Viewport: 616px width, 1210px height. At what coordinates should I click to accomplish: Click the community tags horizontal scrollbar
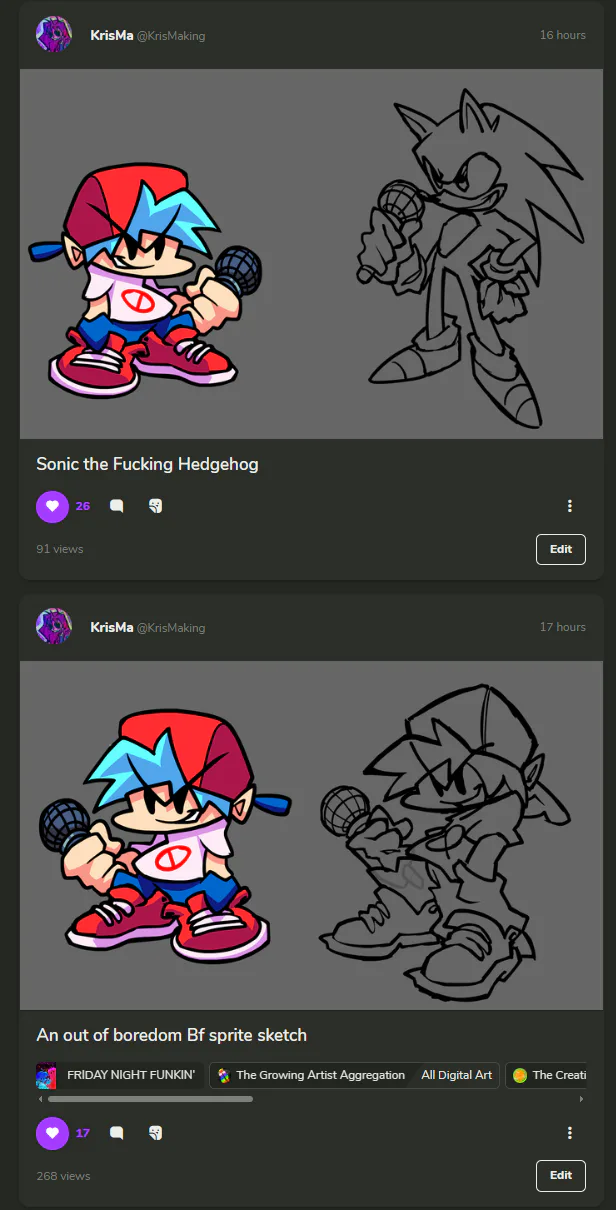150,1098
